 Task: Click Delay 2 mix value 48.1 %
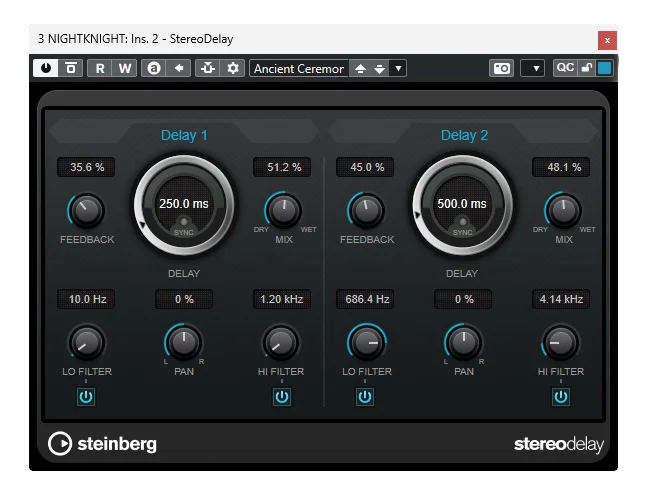[562, 167]
